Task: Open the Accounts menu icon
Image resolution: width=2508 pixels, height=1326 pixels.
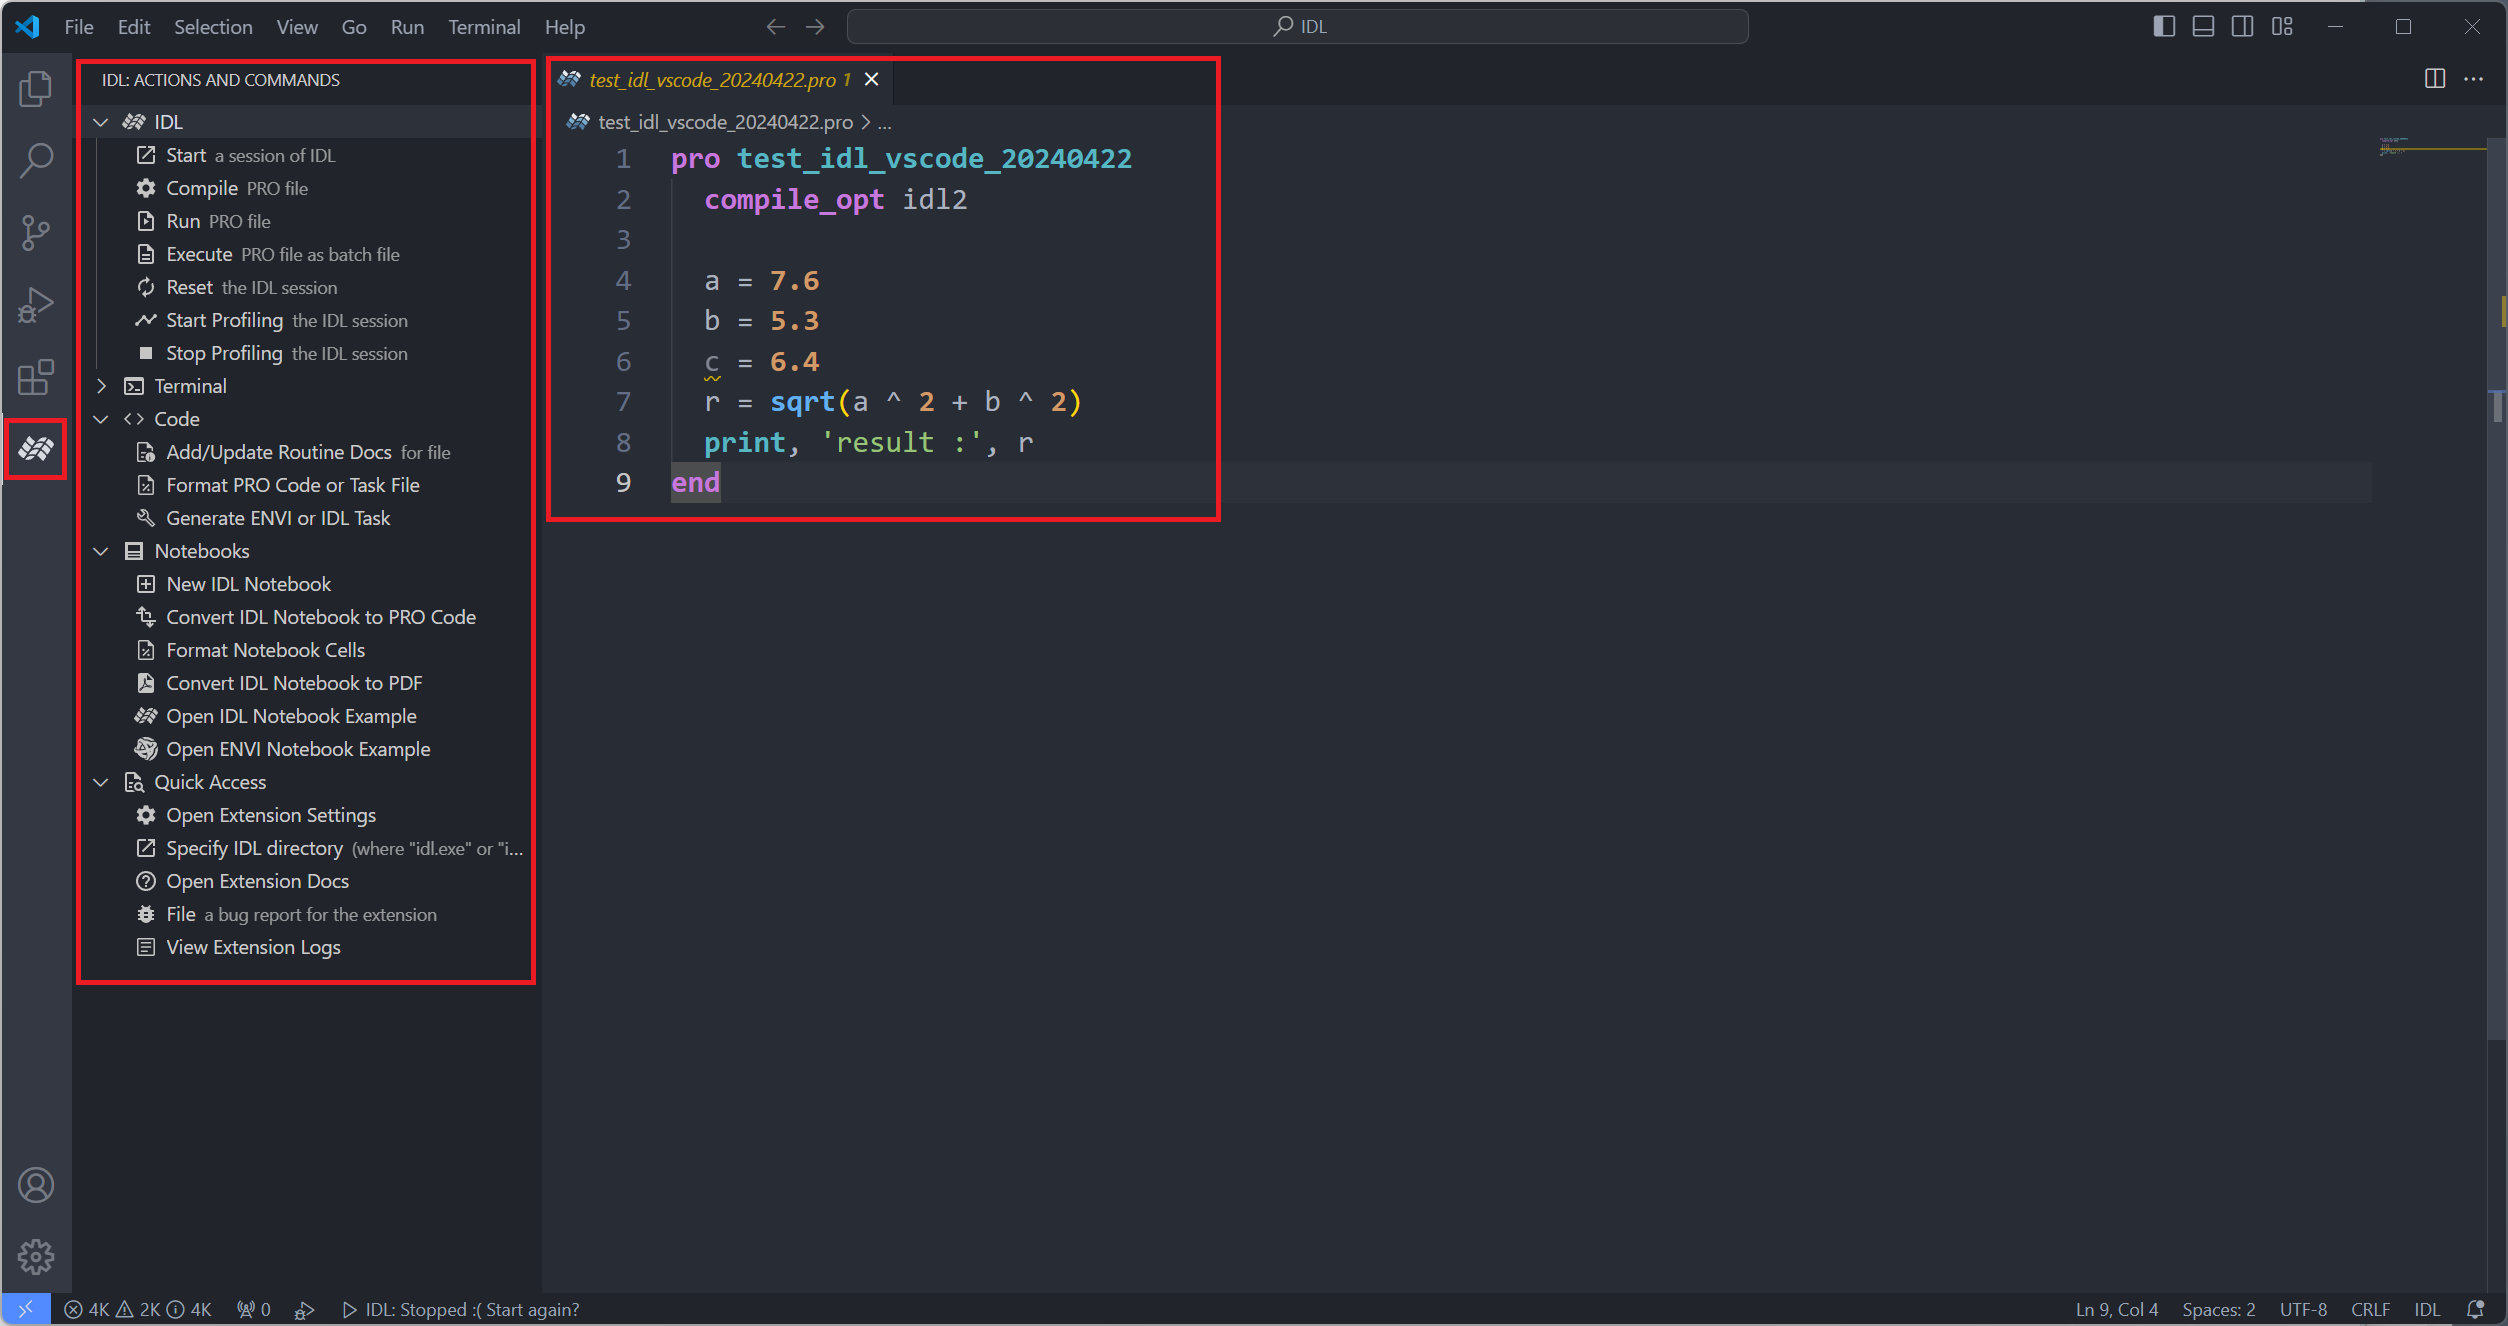Action: click(x=36, y=1185)
